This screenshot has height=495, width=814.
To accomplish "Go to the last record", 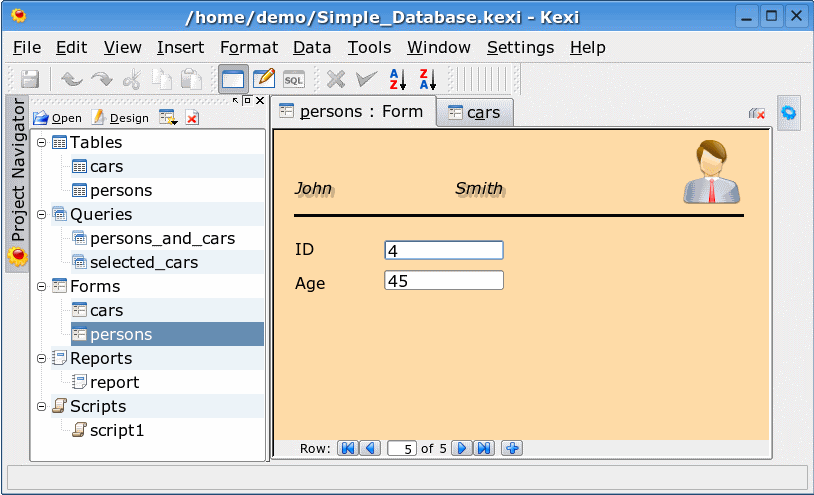I will 484,448.
